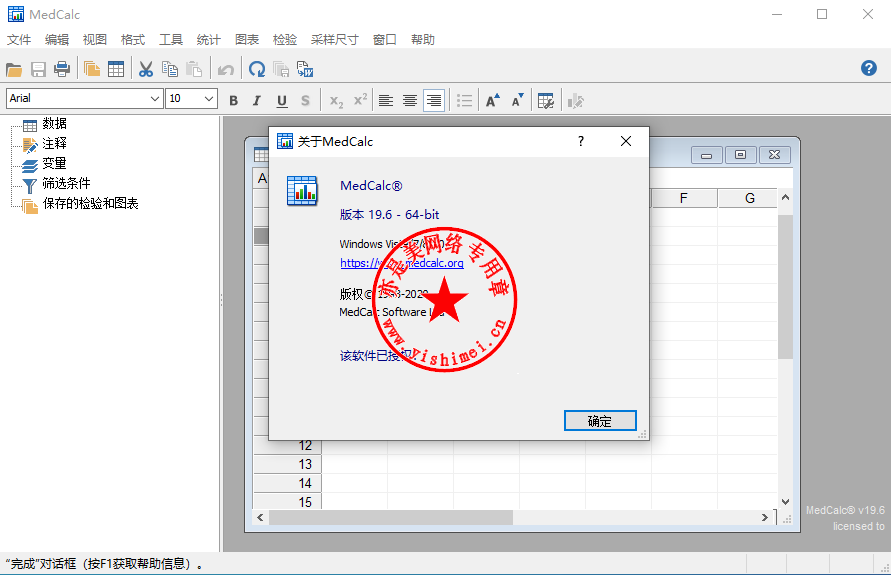891x575 pixels.
Task: Restore the inner spreadsheet window
Action: [740, 155]
